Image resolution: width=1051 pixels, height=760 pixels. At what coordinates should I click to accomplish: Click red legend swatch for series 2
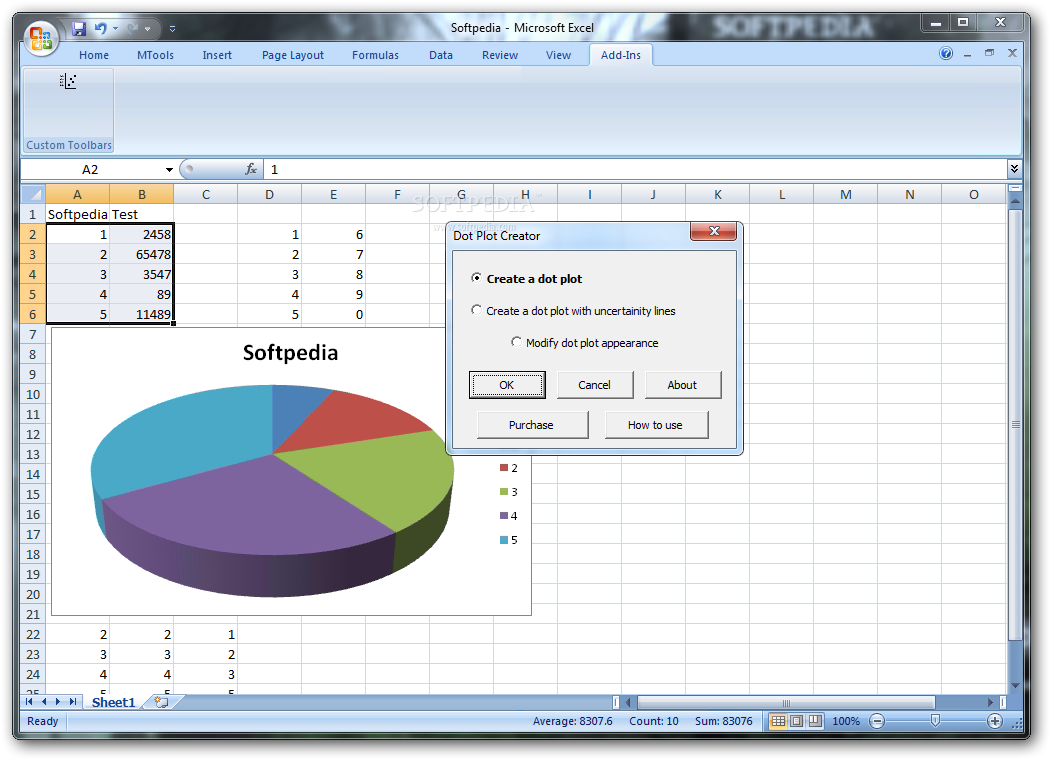[x=504, y=468]
